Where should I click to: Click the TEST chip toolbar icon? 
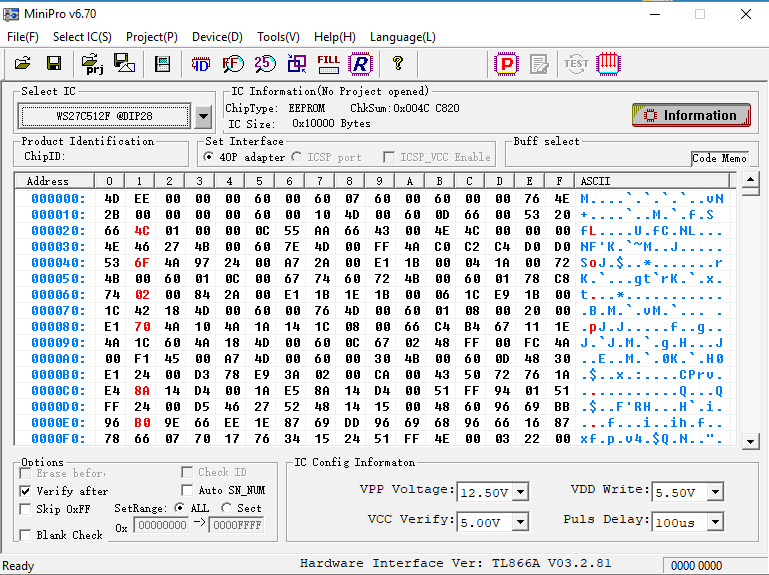point(576,63)
